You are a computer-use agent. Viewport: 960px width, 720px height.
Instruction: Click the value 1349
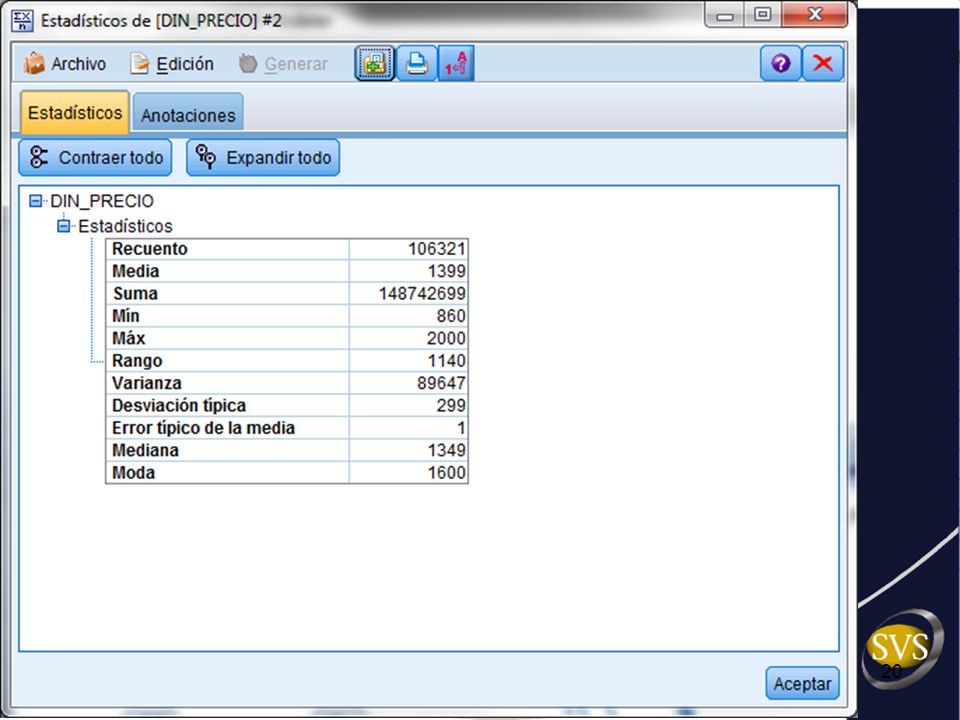pos(446,450)
